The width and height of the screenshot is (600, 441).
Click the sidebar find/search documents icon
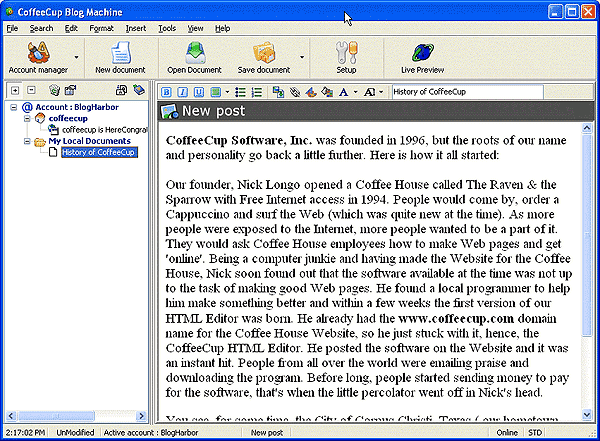pyautogui.click(x=121, y=90)
